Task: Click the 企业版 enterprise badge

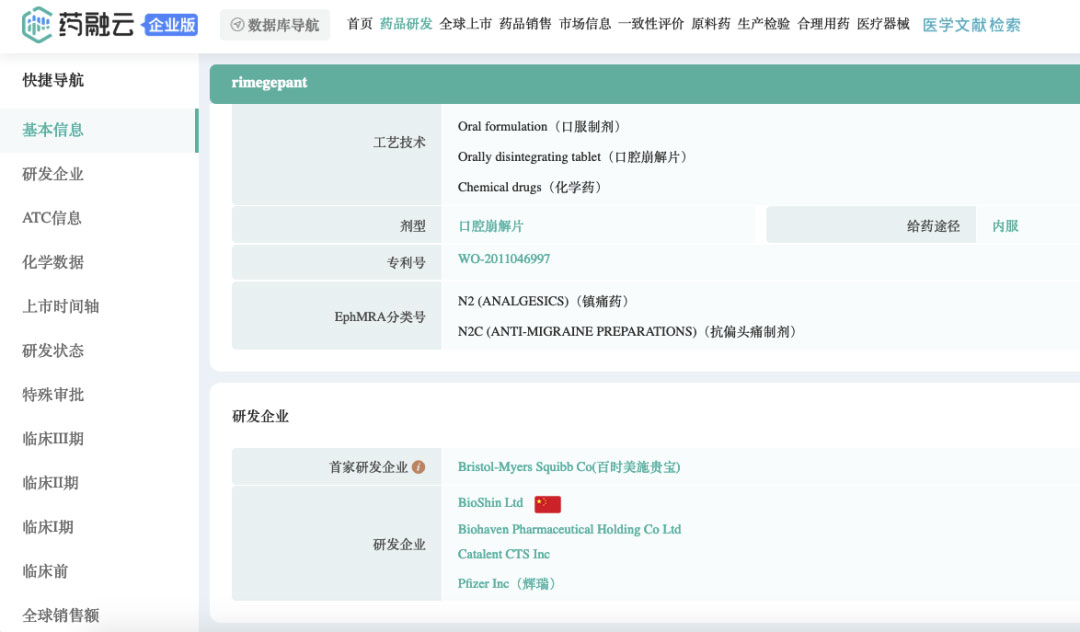Action: click(172, 25)
